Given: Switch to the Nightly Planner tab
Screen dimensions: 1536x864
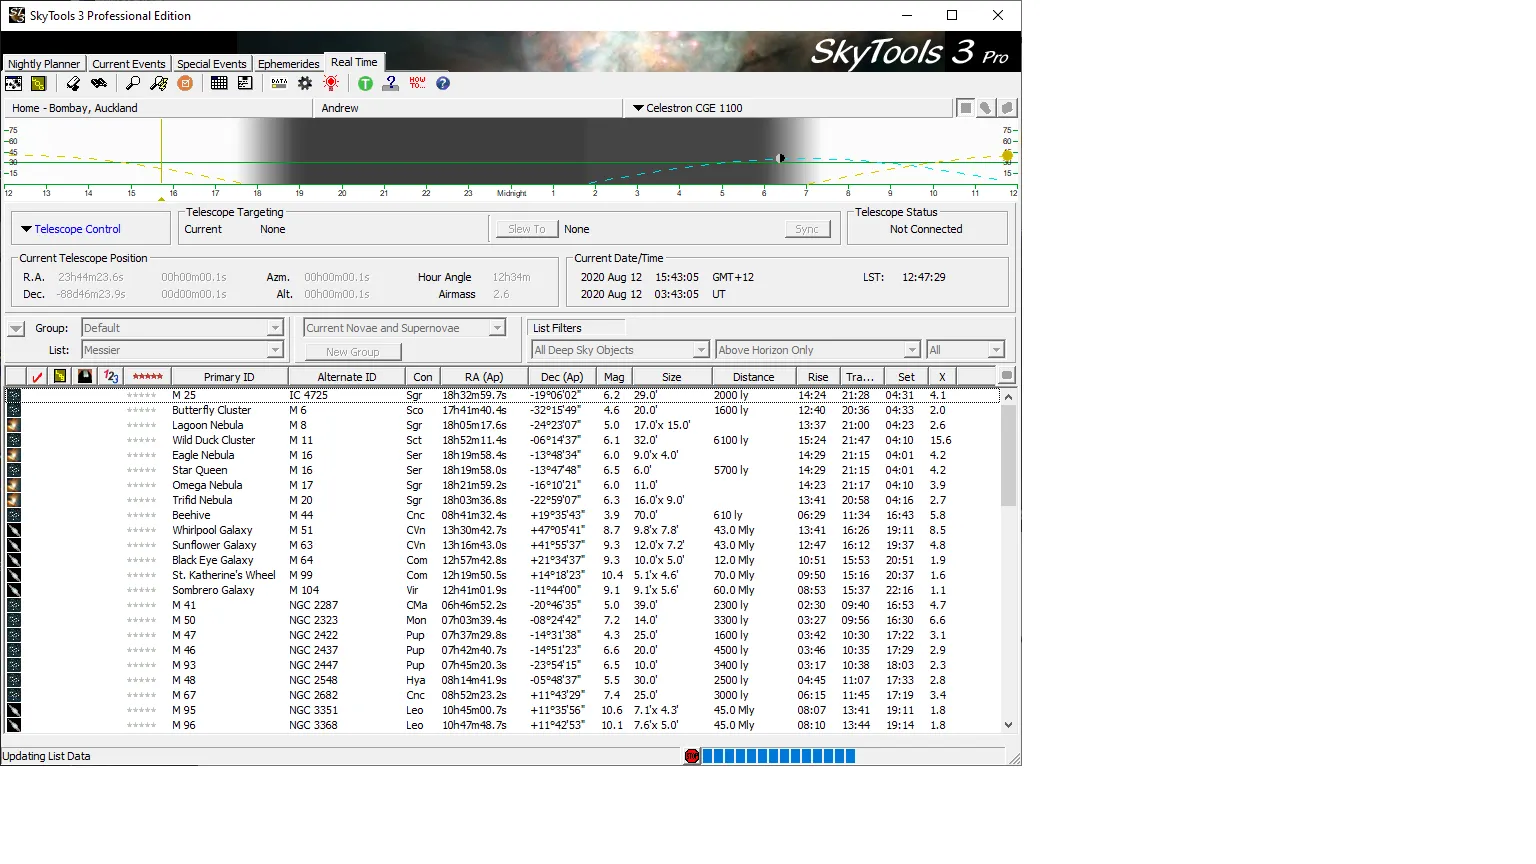Looking at the screenshot, I should click(x=44, y=64).
